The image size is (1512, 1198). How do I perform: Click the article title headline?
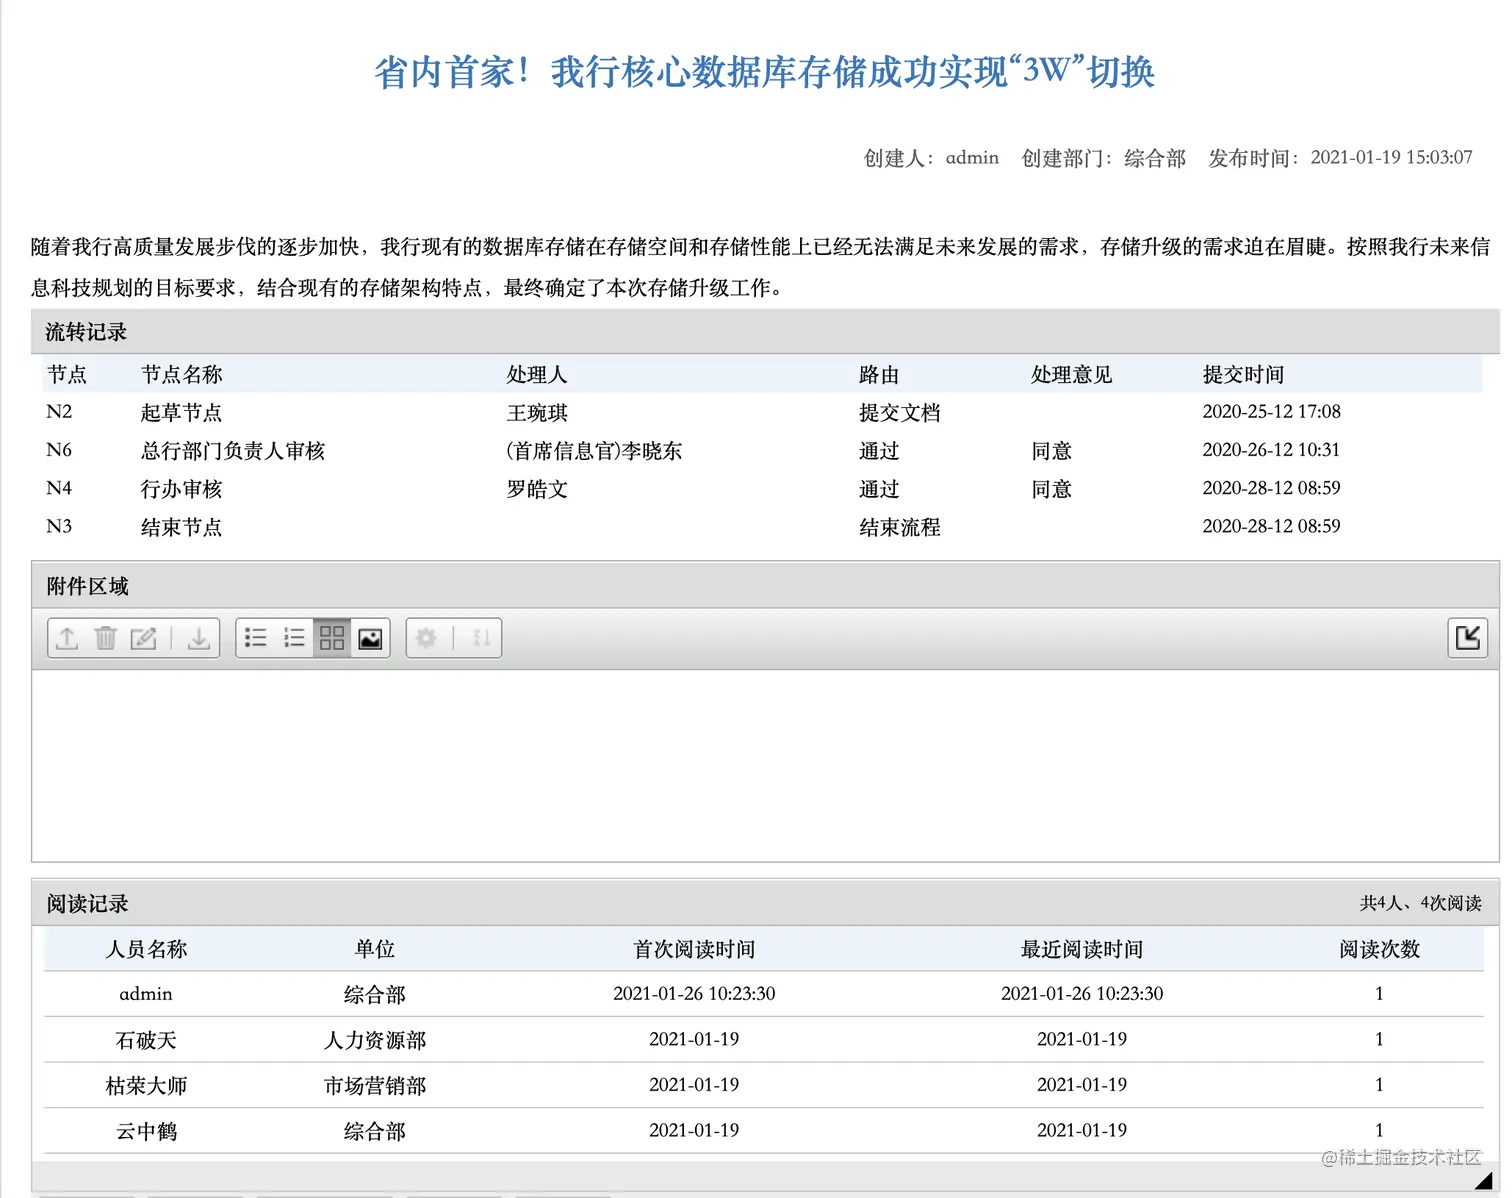pos(765,72)
